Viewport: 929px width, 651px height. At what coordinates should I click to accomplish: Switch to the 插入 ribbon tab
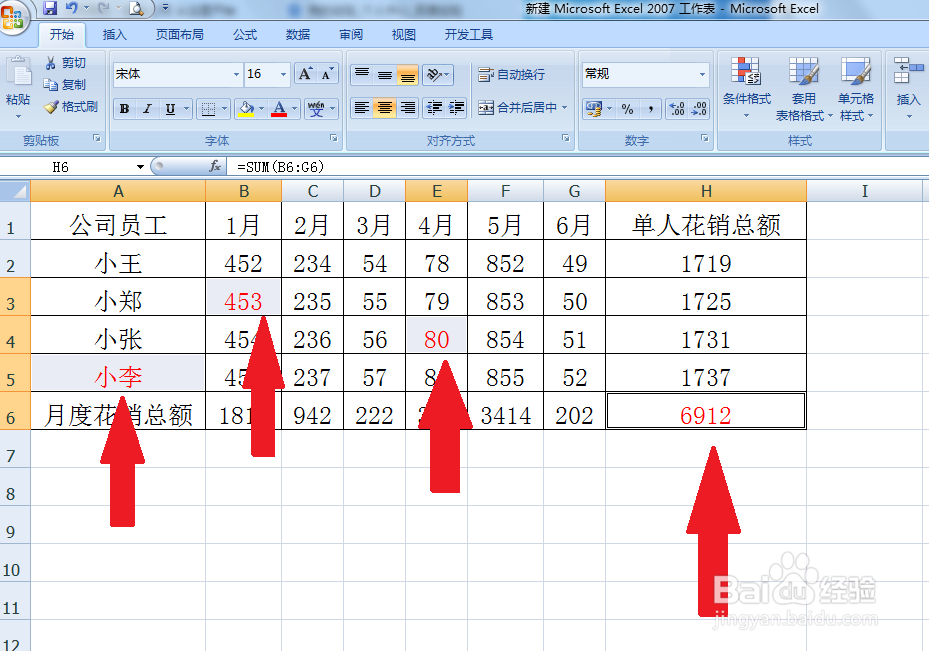pyautogui.click(x=113, y=34)
